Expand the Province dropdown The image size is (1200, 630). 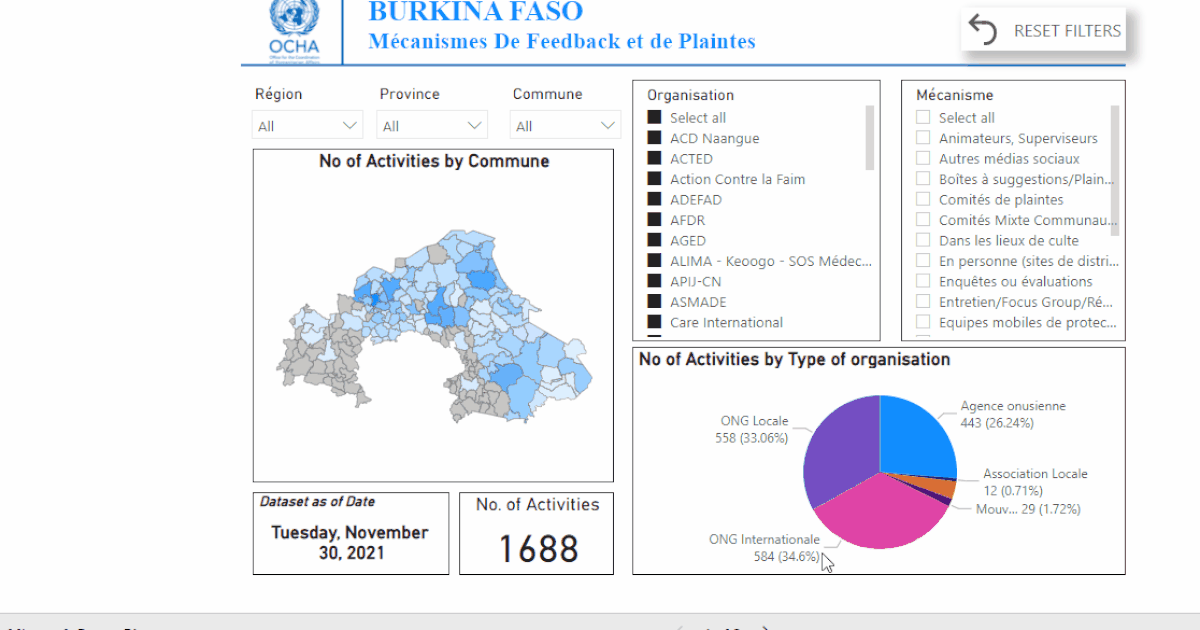pos(432,125)
